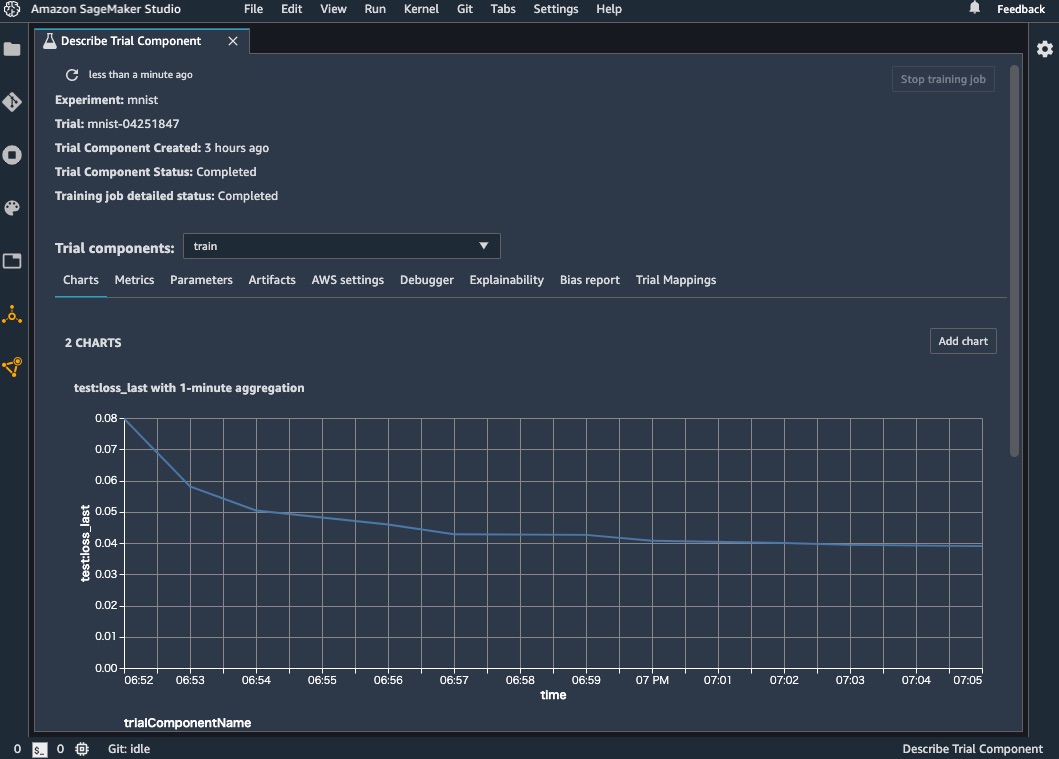Open the File Browser sidebar folder icon

click(12, 49)
